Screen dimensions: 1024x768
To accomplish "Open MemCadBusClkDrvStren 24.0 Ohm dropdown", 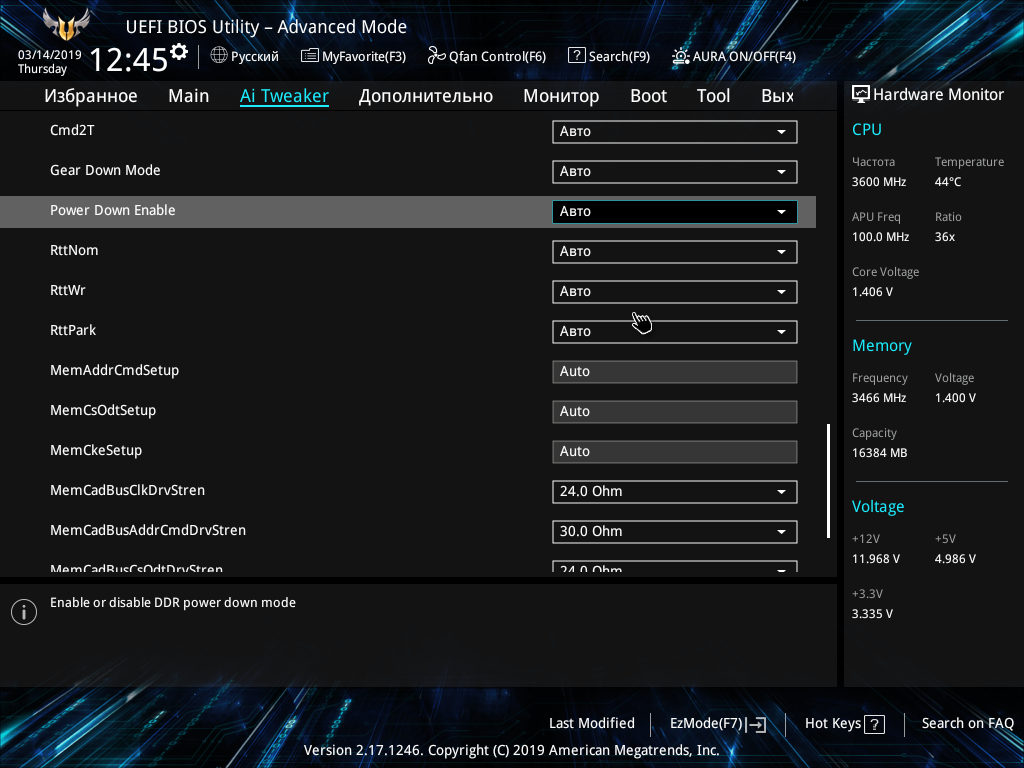I will [675, 492].
